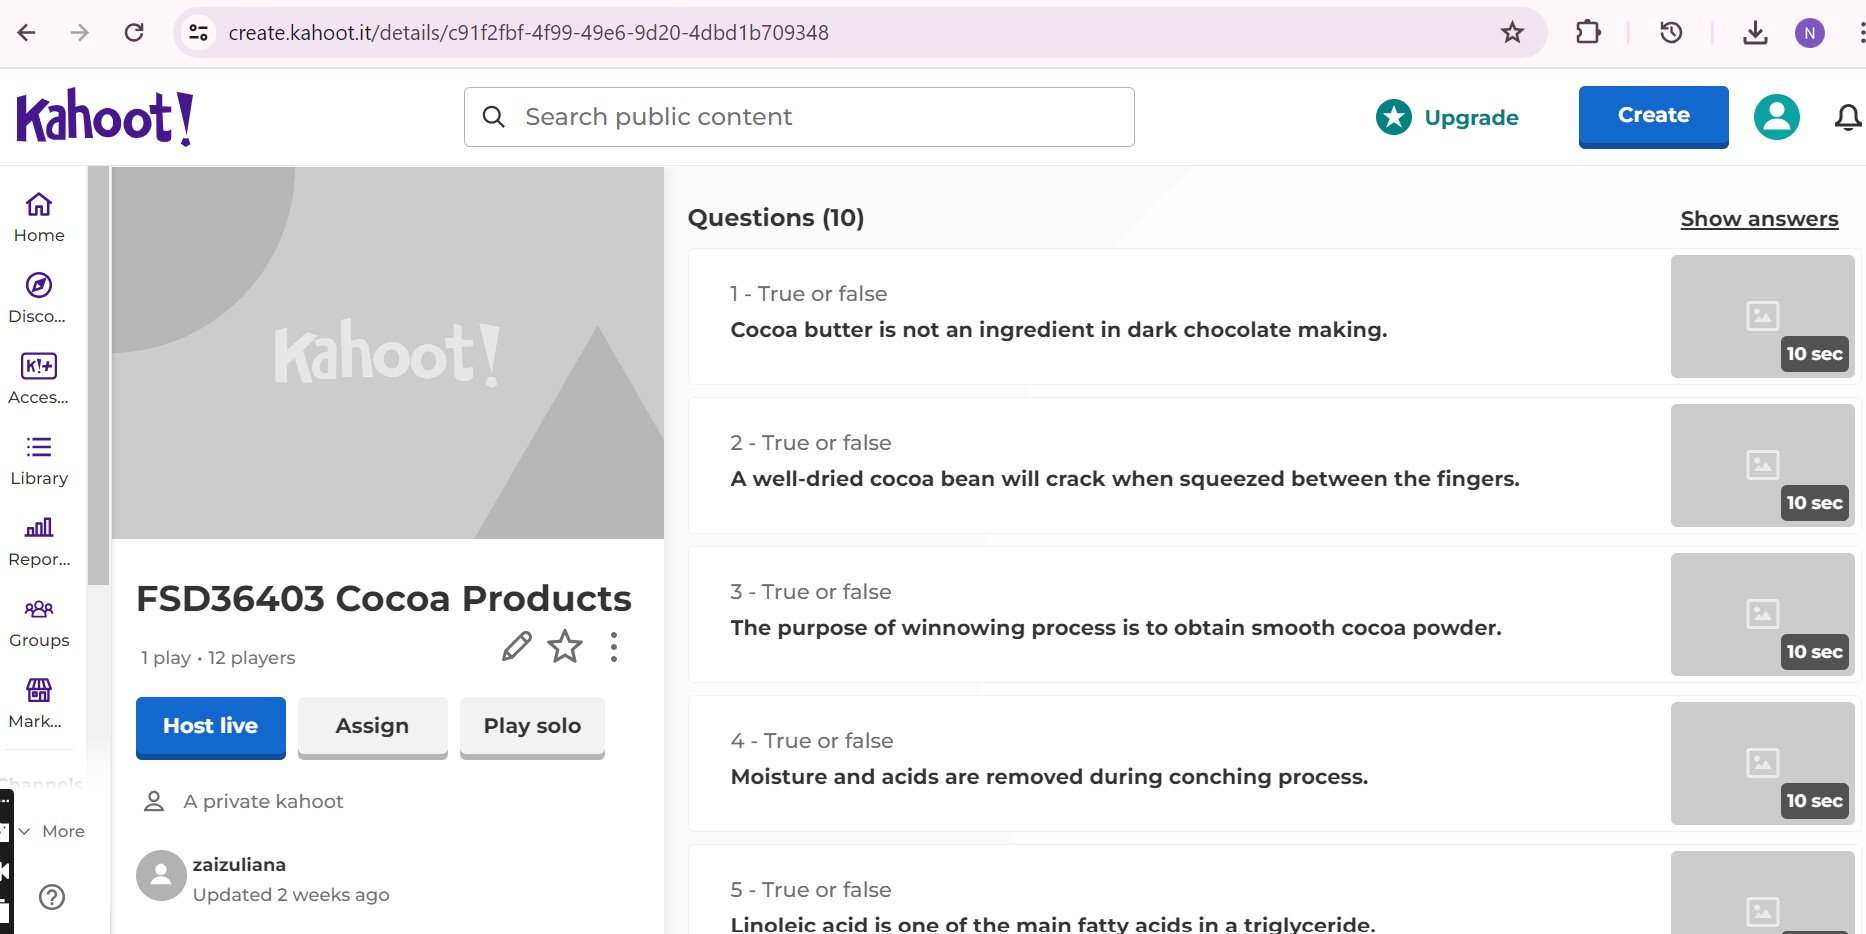1866x934 pixels.
Task: Click question 3 image thumbnail
Action: click(x=1763, y=614)
